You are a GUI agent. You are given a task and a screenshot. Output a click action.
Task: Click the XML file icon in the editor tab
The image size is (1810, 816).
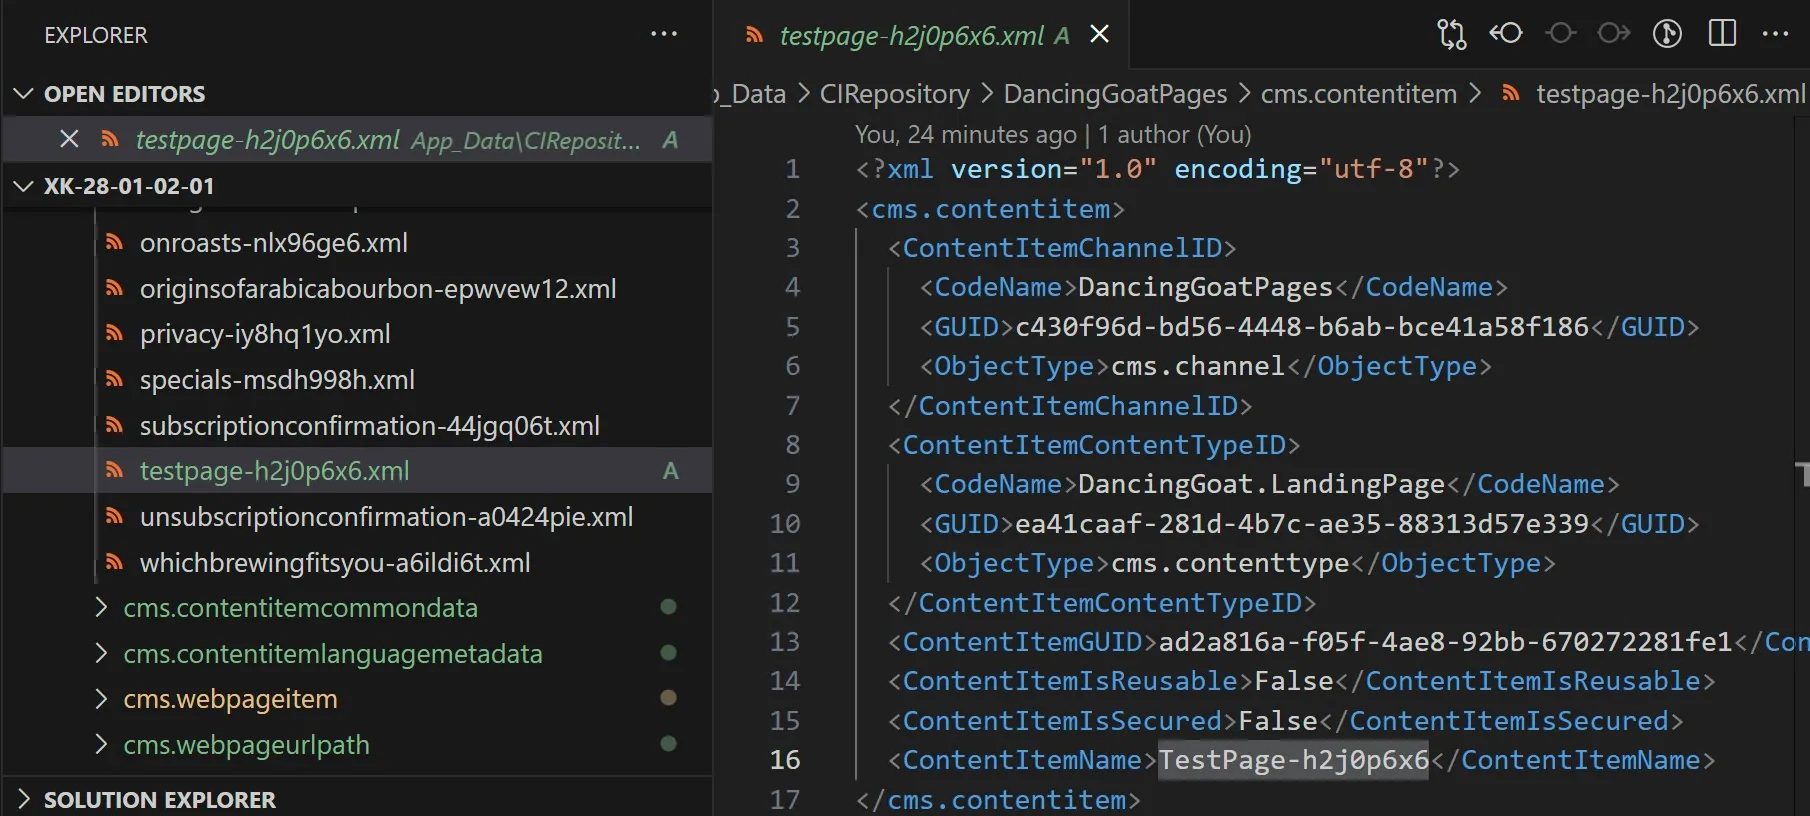click(x=755, y=35)
